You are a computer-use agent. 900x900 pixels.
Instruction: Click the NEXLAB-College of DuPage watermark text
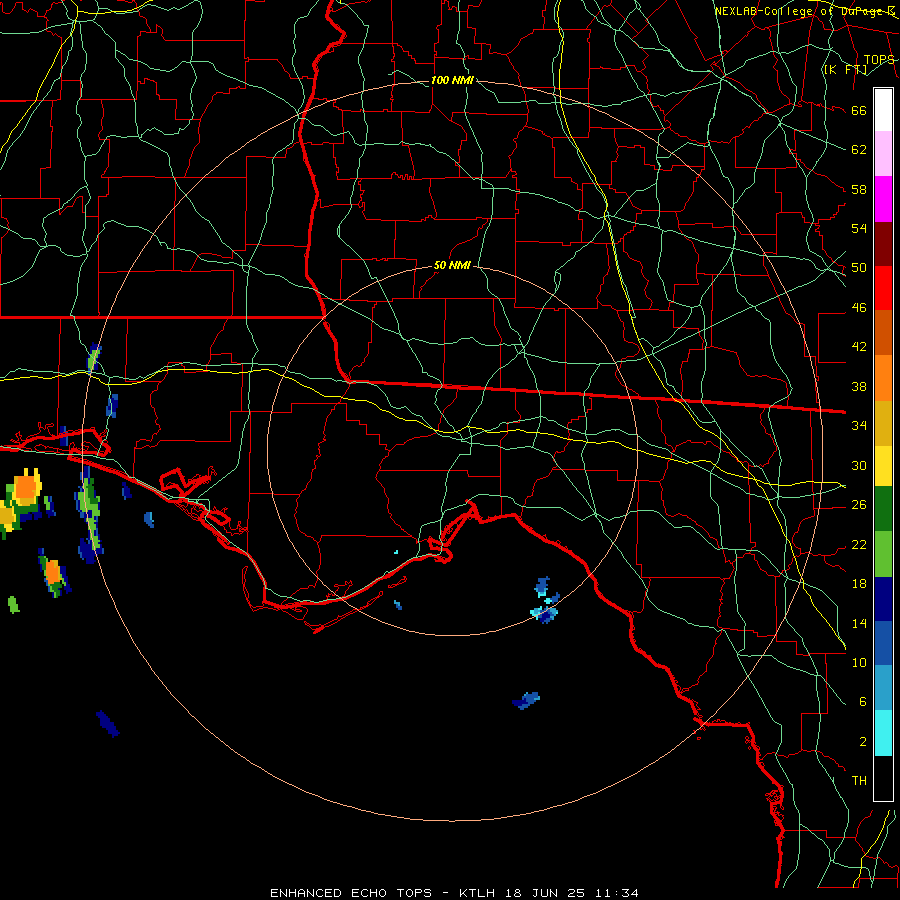click(x=805, y=11)
